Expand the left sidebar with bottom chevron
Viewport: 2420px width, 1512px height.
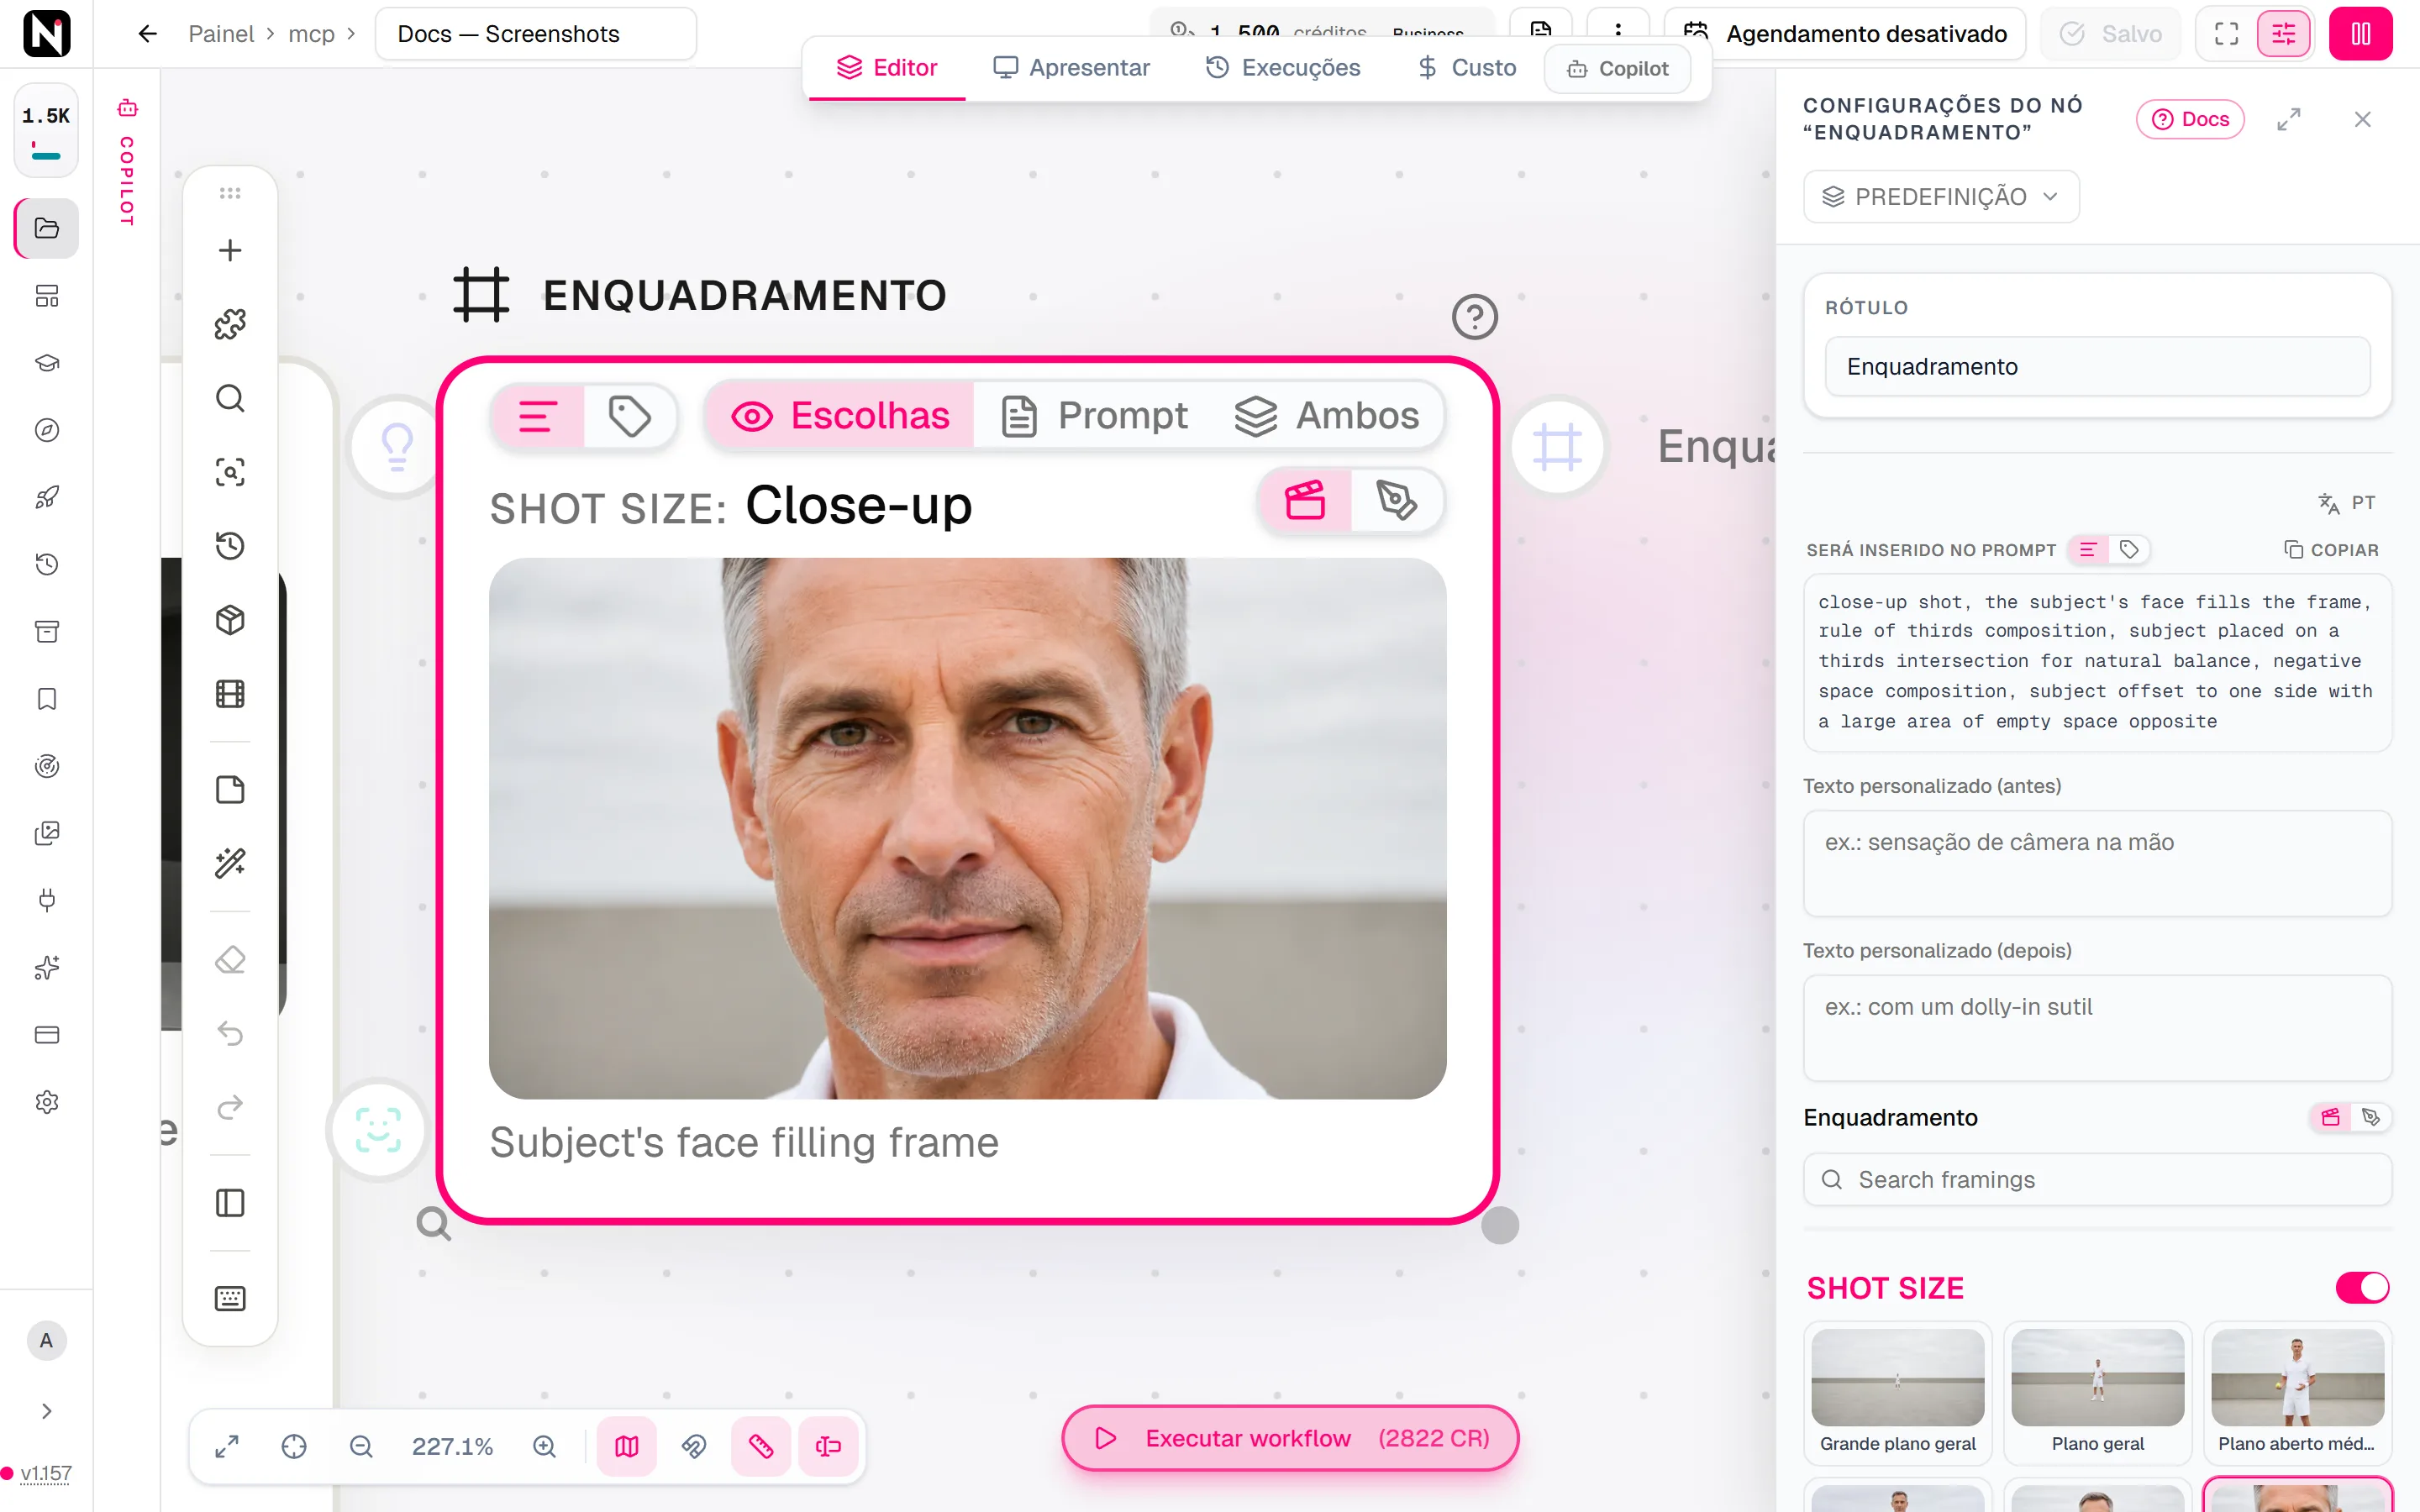[46, 1411]
